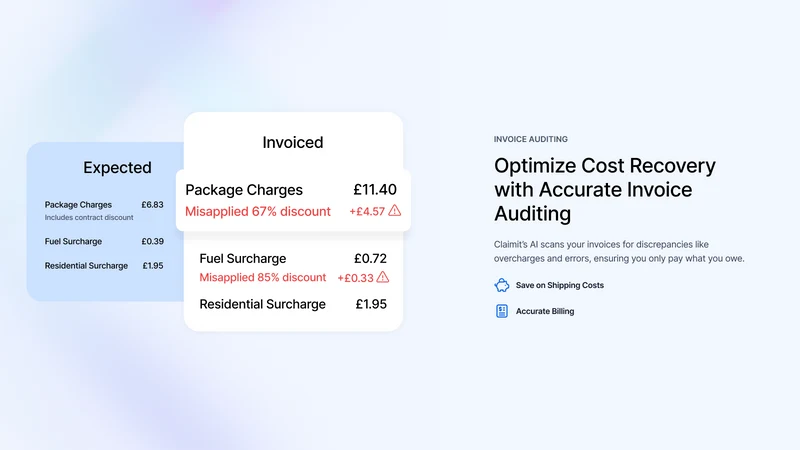Image resolution: width=800 pixels, height=450 pixels.
Task: Click the £0.72 fuel surcharge amount
Action: click(x=370, y=259)
